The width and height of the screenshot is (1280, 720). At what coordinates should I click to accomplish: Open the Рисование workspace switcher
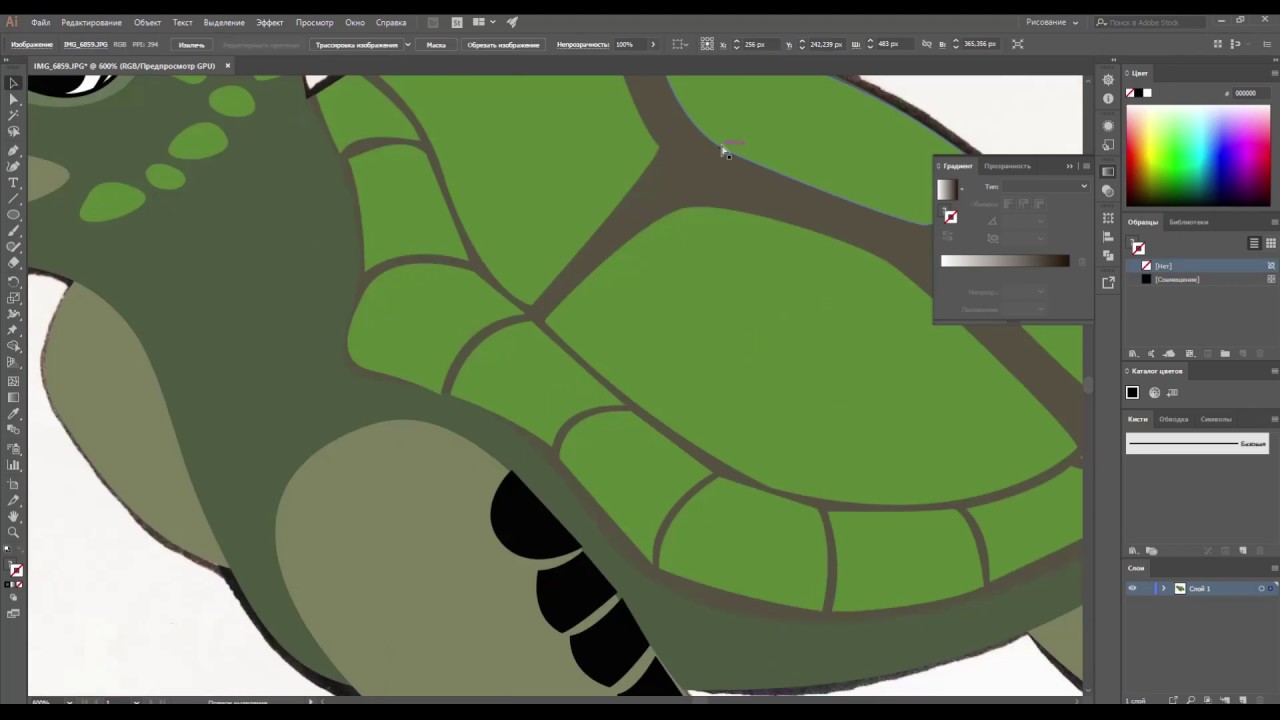[x=1054, y=22]
